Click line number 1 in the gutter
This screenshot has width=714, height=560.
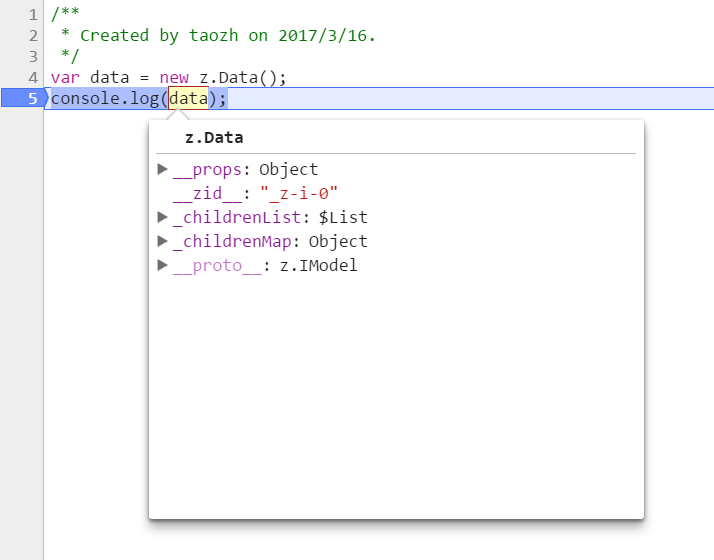[33, 15]
